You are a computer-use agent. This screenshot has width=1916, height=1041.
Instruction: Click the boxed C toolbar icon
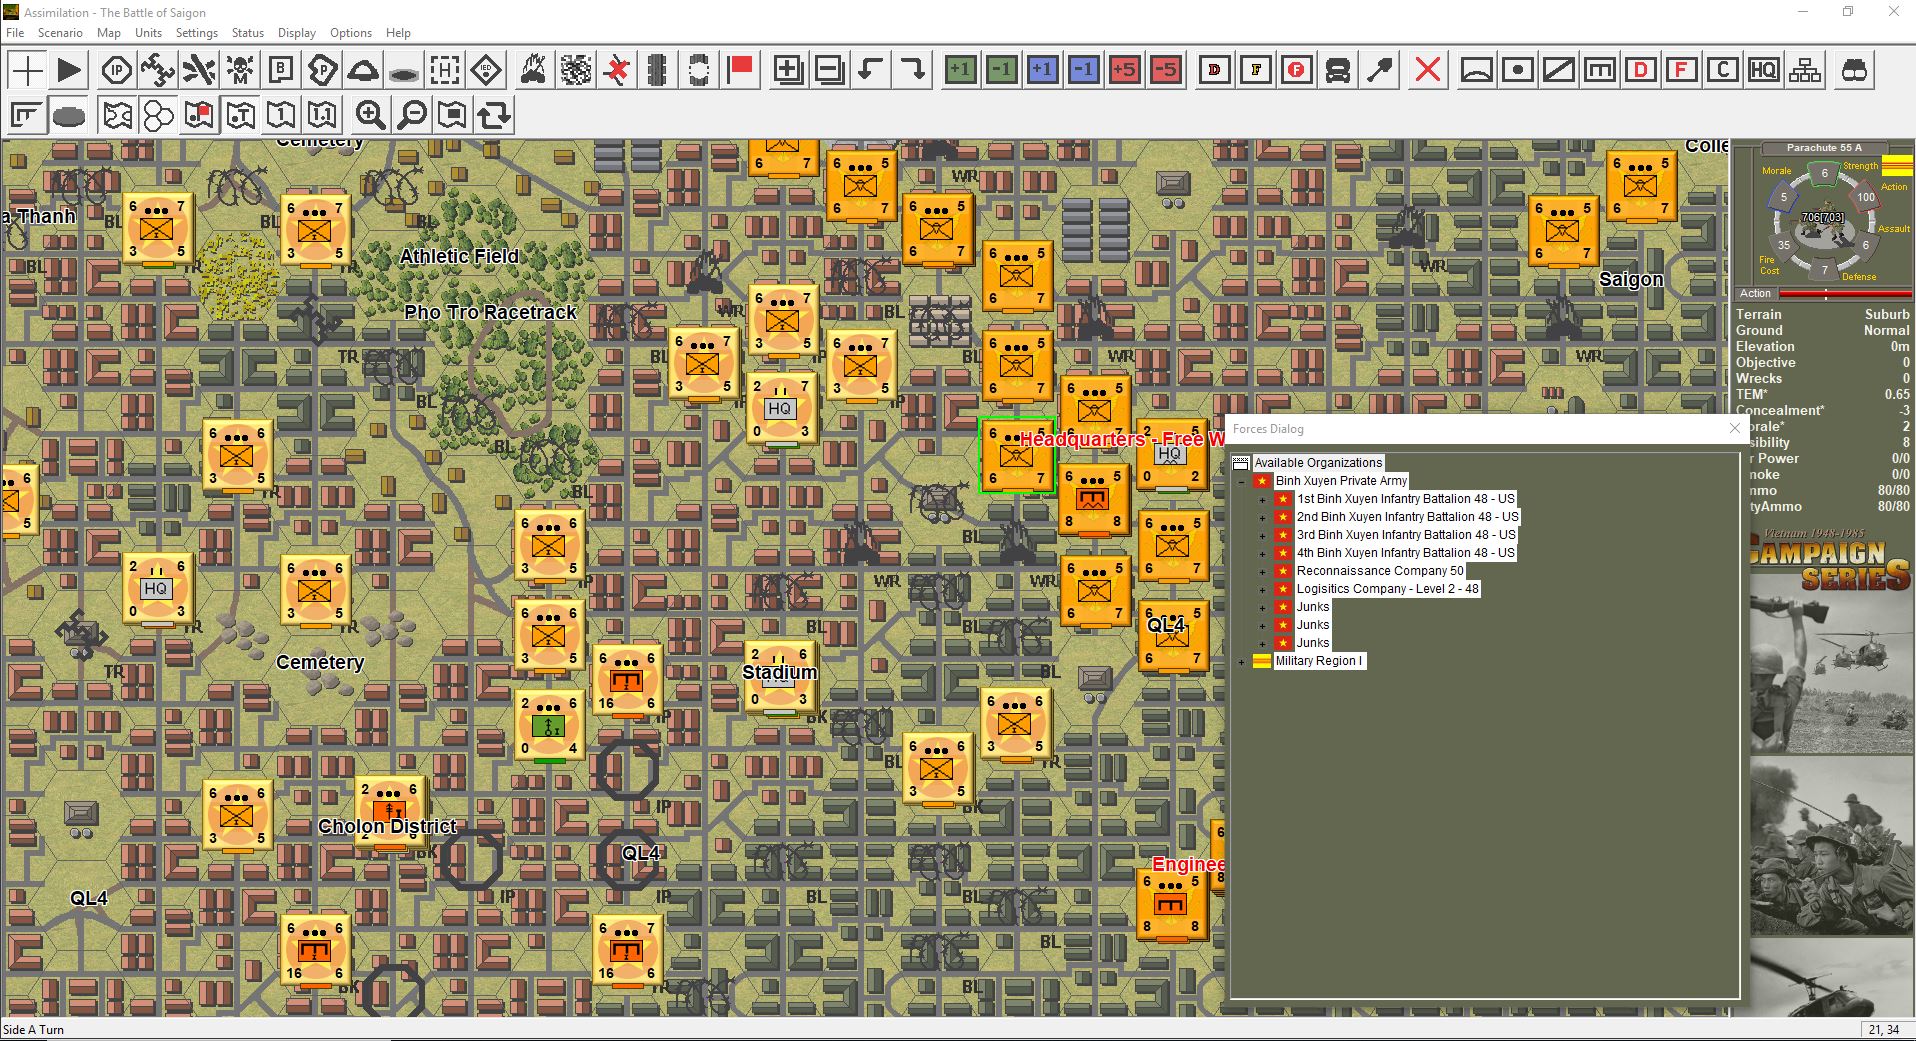tap(1723, 70)
